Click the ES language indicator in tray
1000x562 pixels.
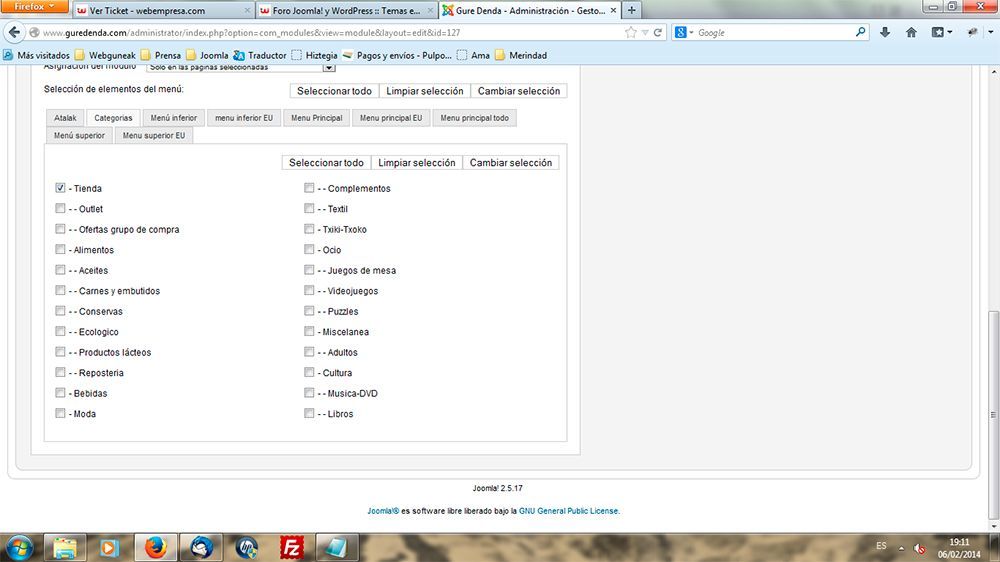(881, 546)
